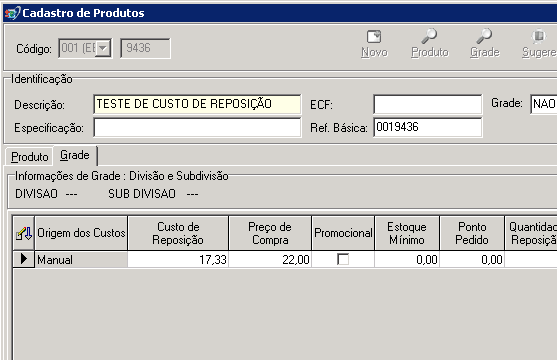The image size is (557, 360).
Task: Click the Grade field showing NAO
Action: click(x=544, y=104)
